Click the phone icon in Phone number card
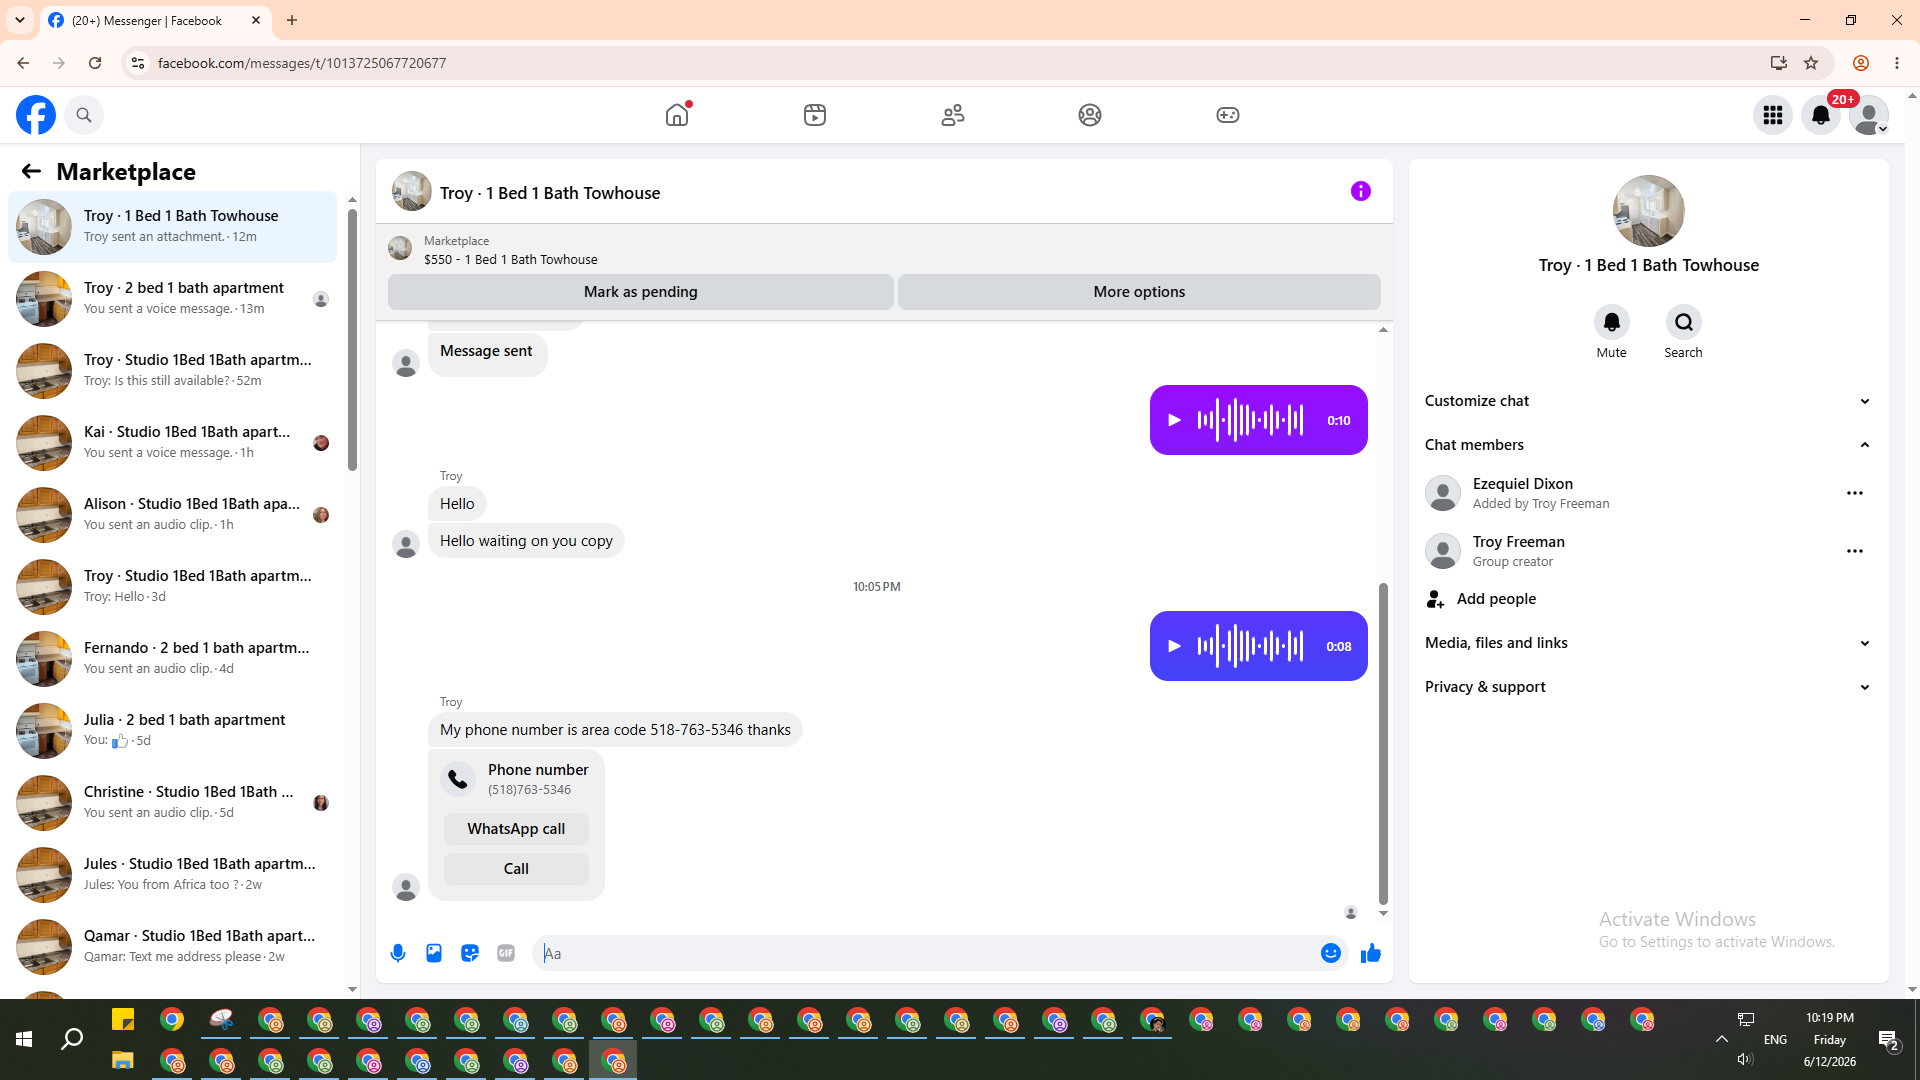 point(458,779)
